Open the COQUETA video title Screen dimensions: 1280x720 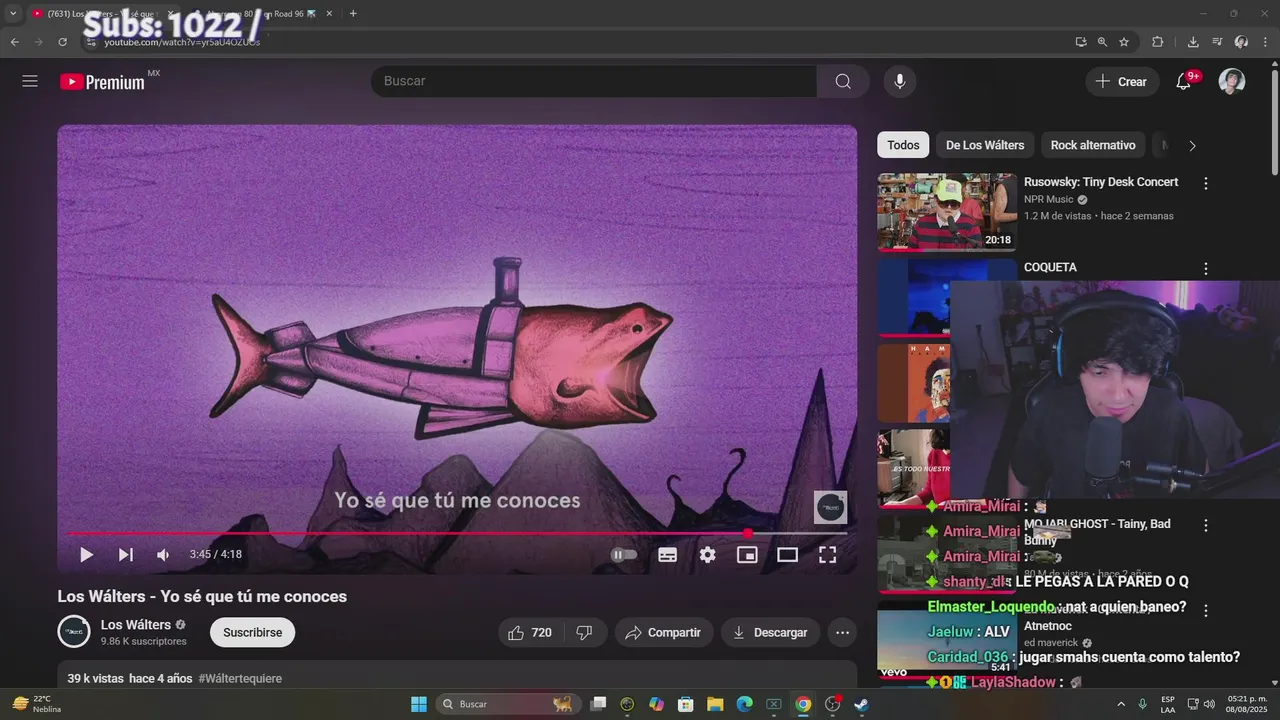(1050, 267)
